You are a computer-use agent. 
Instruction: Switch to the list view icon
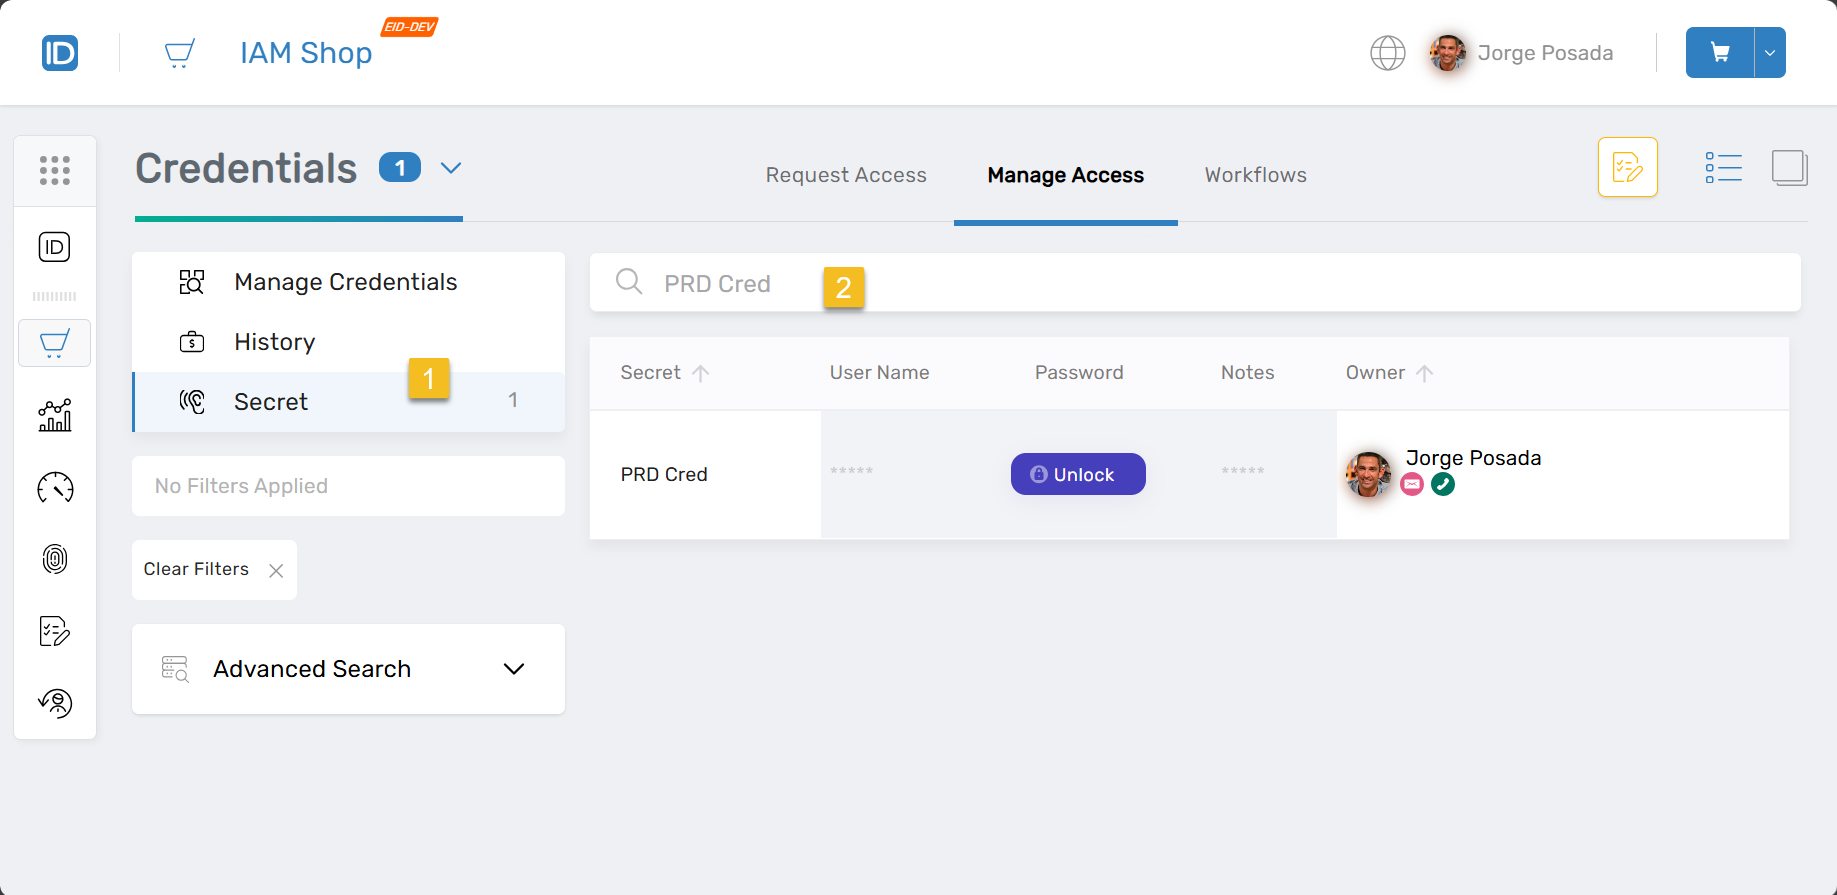point(1723,168)
